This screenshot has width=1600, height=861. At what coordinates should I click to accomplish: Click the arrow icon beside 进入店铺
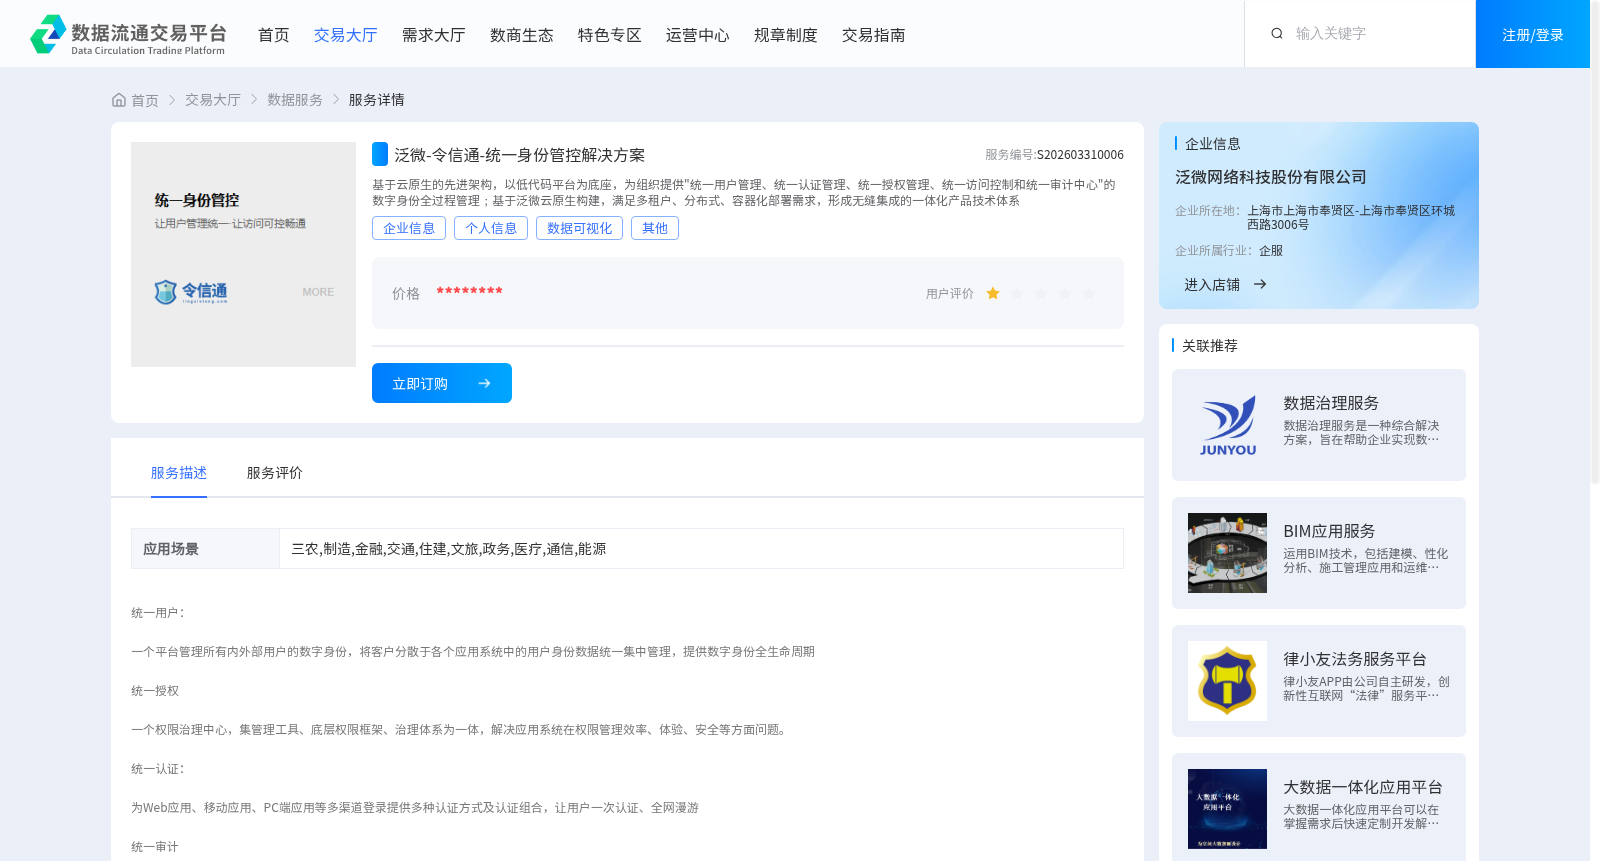tap(1260, 285)
